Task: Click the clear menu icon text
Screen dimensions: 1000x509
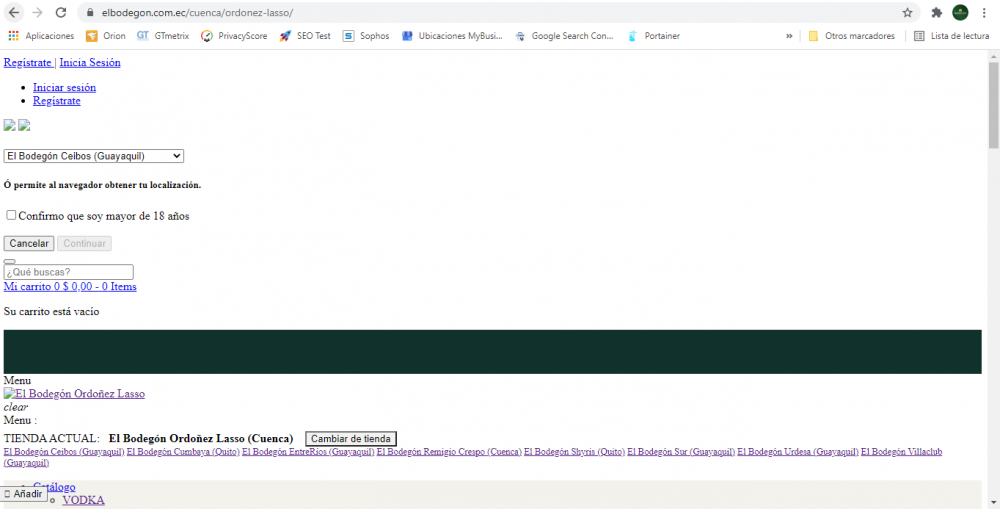Action: [16, 407]
